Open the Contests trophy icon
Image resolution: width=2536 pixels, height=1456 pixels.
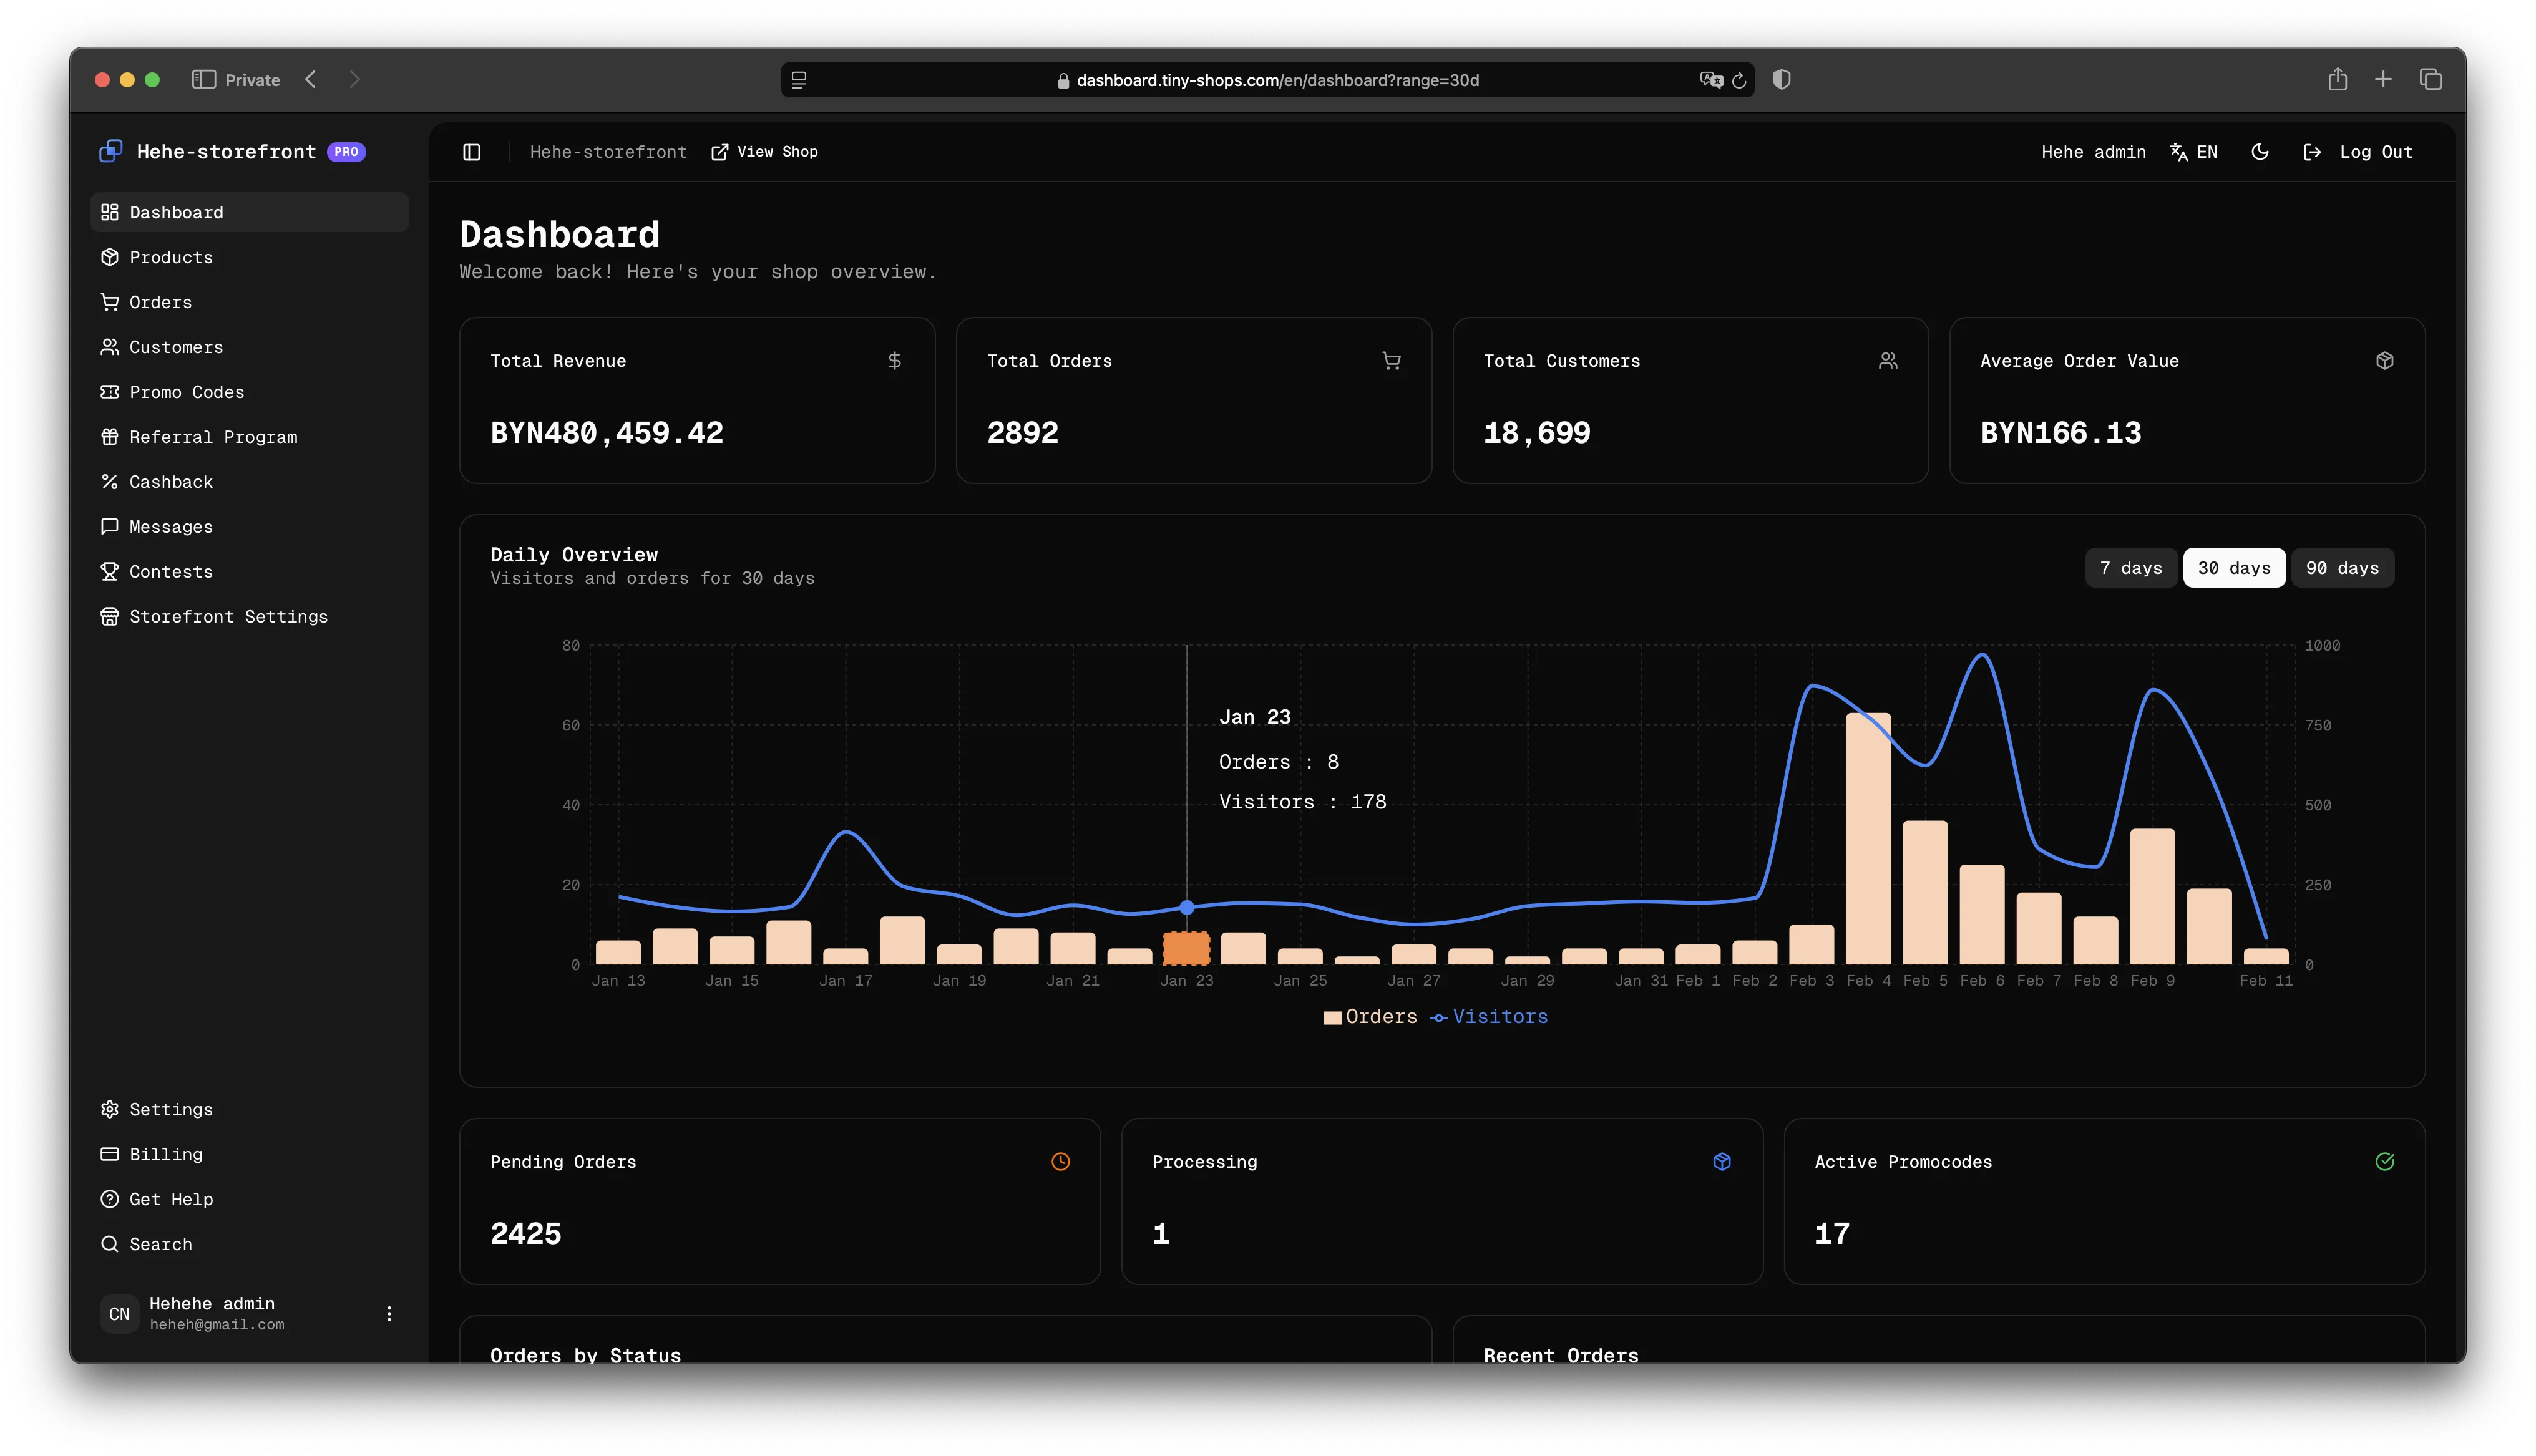[110, 571]
